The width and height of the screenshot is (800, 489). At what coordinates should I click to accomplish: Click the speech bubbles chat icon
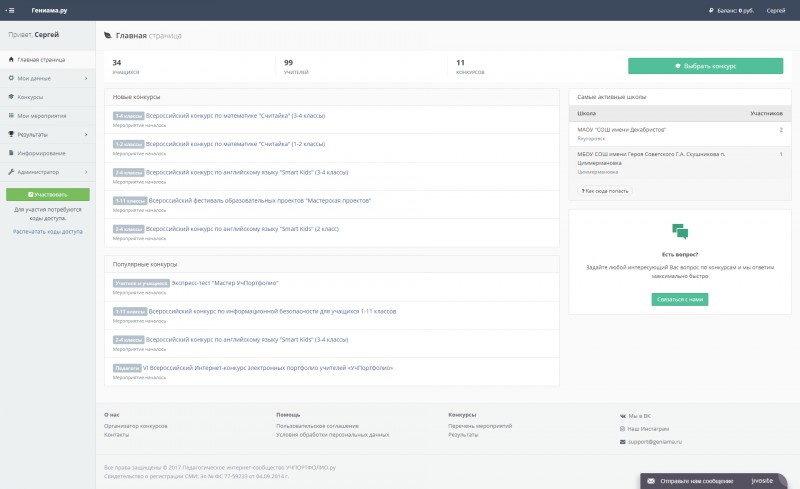pyautogui.click(x=680, y=231)
